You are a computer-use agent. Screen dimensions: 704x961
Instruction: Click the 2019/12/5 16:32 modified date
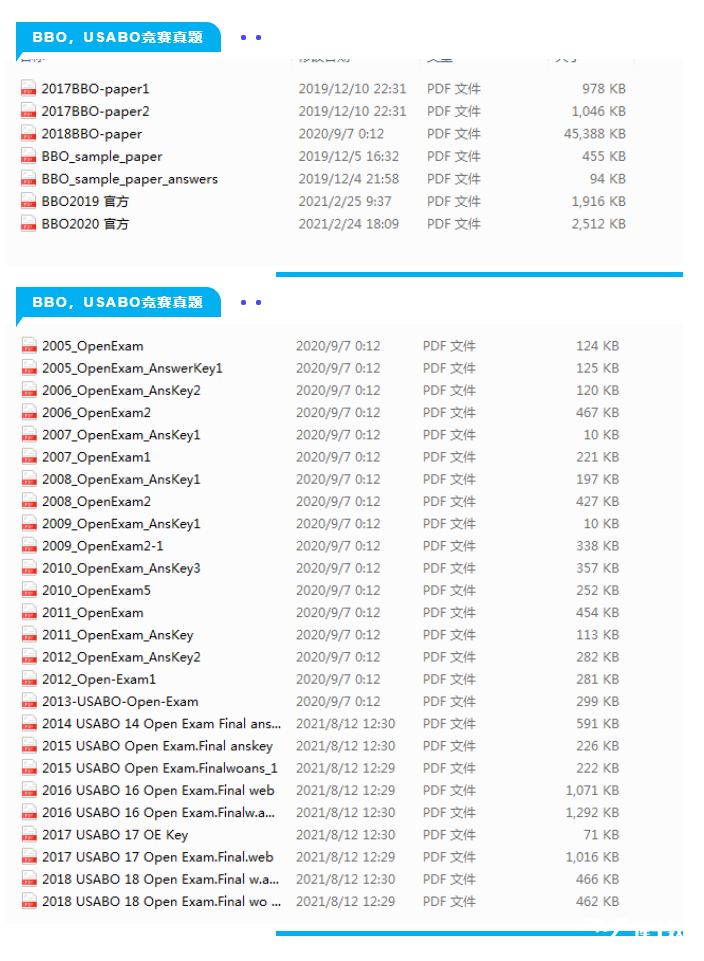pyautogui.click(x=349, y=156)
